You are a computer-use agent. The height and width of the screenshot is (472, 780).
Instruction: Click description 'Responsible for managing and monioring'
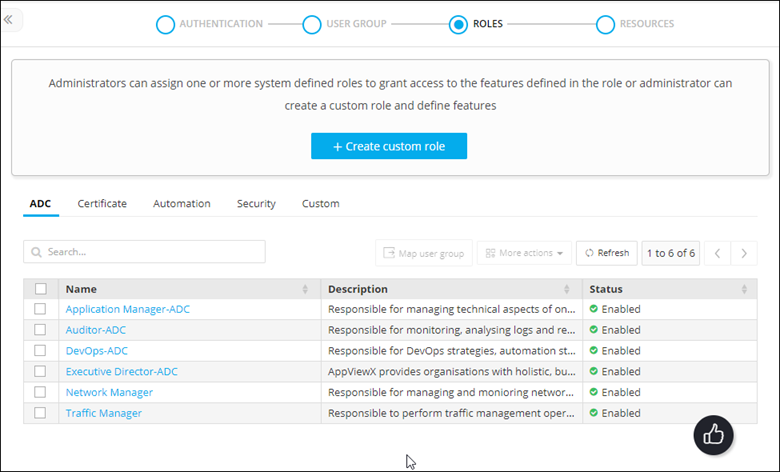451,392
